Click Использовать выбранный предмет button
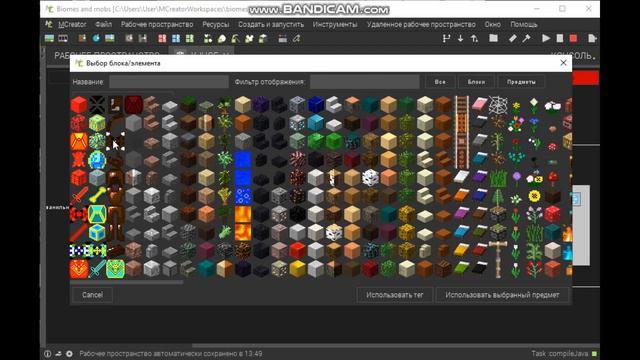 [502, 295]
